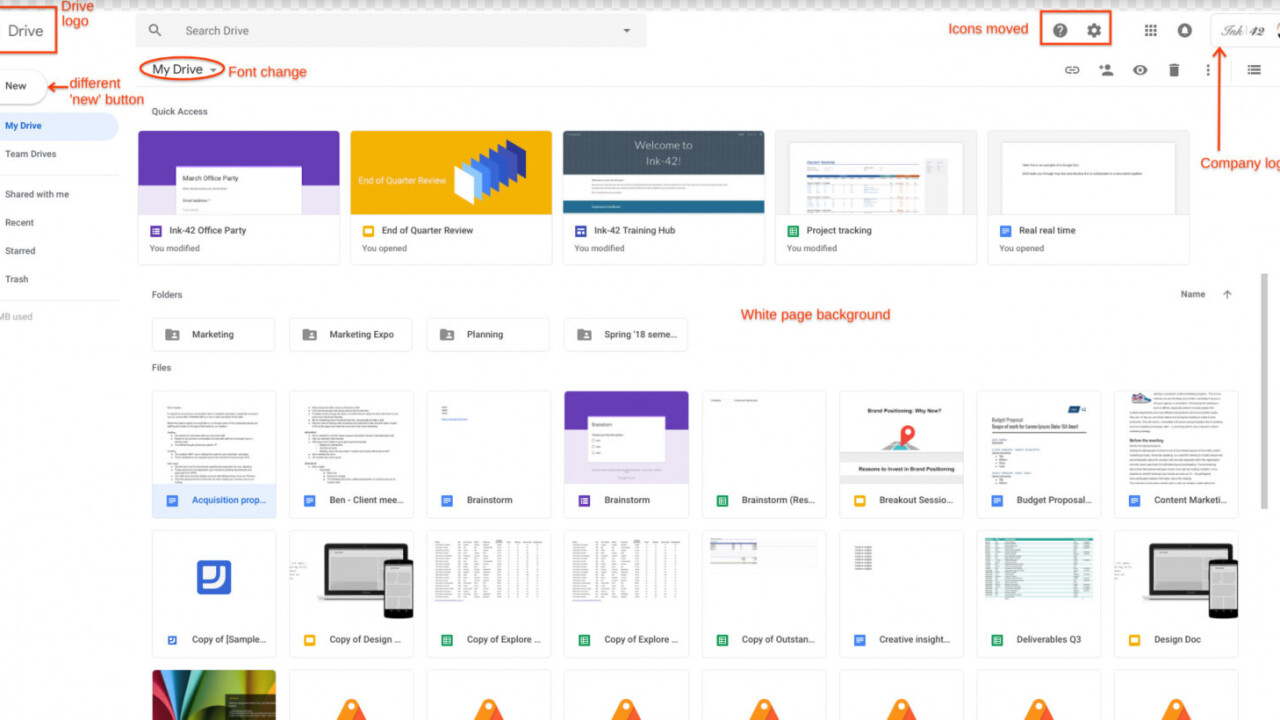This screenshot has height=720, width=1280.
Task: Switch to list view layout
Action: (x=1254, y=70)
